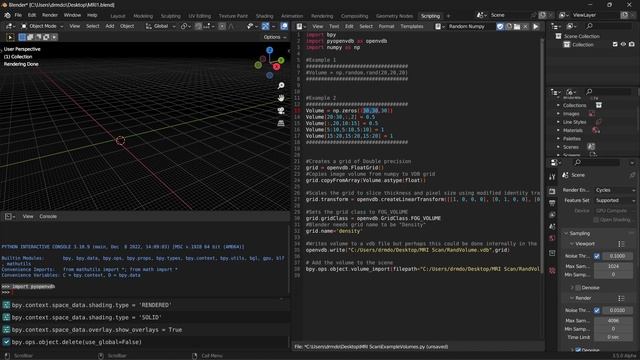Click the View menu in Python console
Screen dimensions: 640x360
click(x=28, y=216)
